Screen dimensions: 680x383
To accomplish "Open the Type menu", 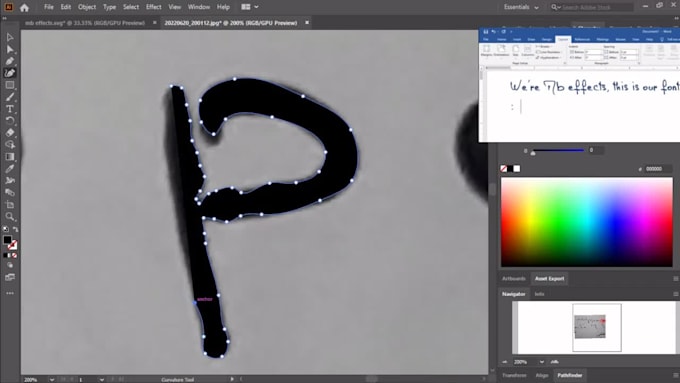I will (x=109, y=7).
